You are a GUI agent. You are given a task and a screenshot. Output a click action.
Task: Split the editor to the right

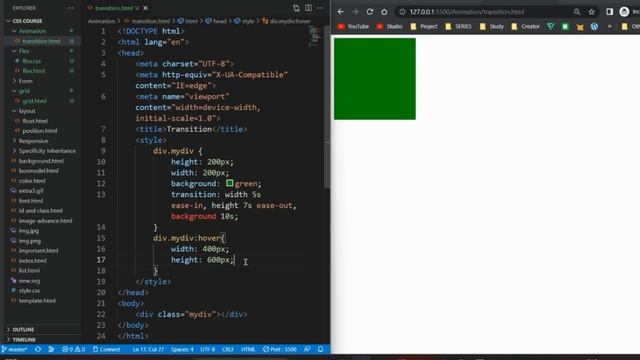tap(309, 8)
